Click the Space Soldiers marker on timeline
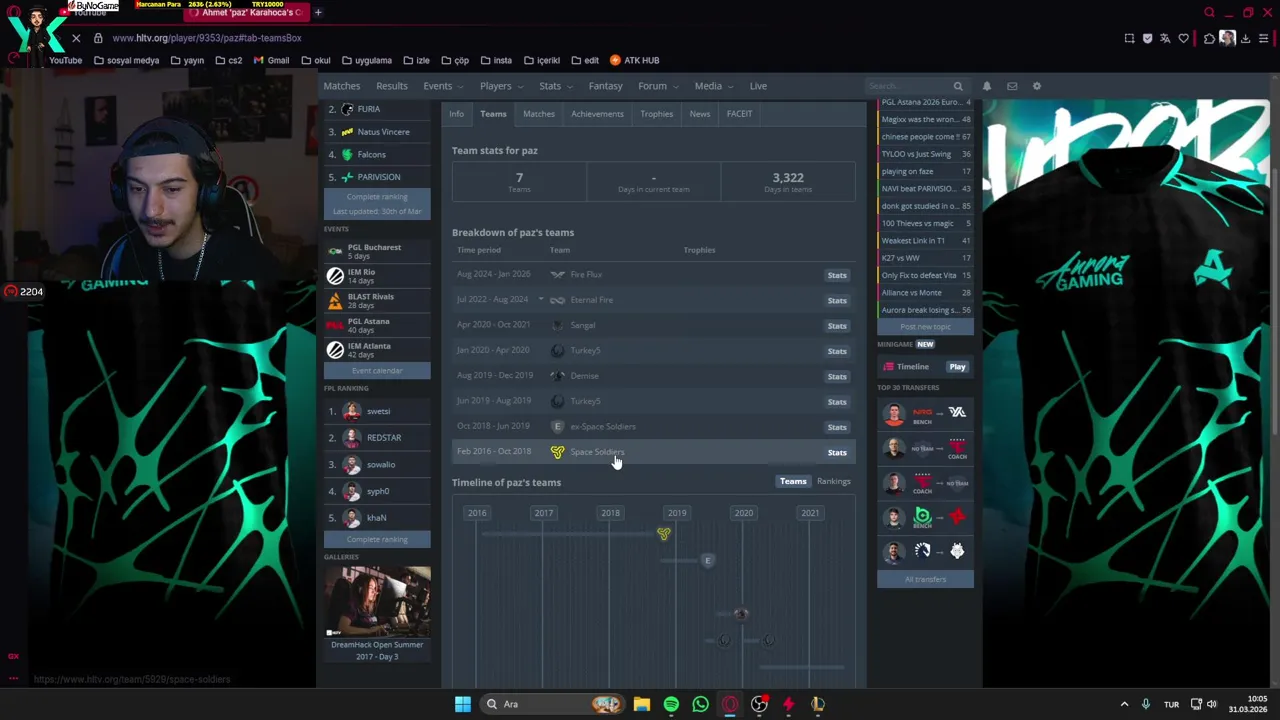Screen dimensions: 1280x720 tap(663, 534)
